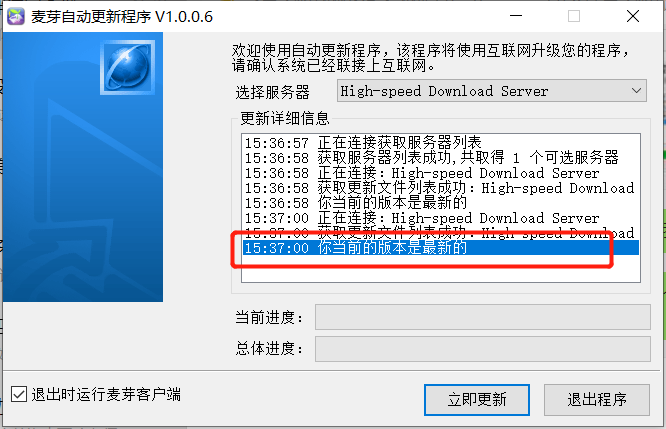The width and height of the screenshot is (666, 429).
Task: Click the 当前进度 progress bar
Action: (x=483, y=317)
